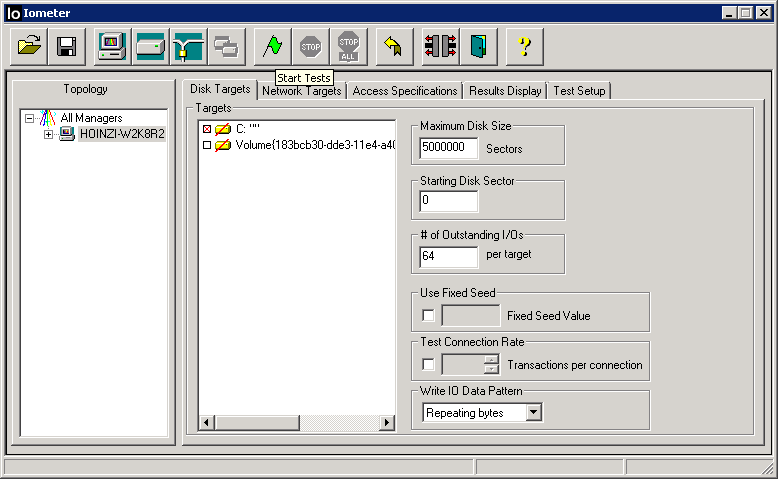Select the Volume{183bcb30-dde3 target entry
This screenshot has height=479, width=778.
(x=315, y=145)
